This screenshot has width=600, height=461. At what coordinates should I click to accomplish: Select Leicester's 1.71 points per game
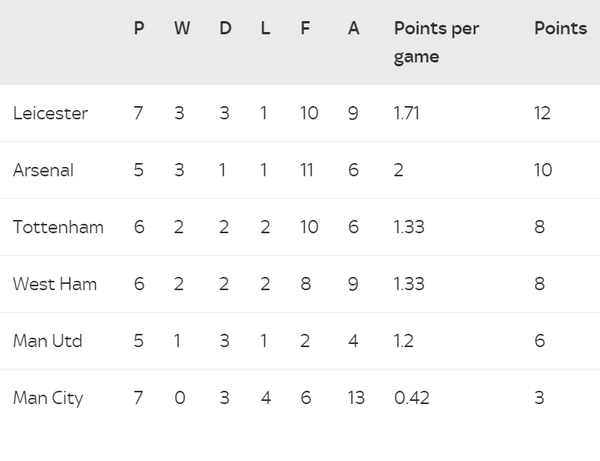tap(406, 113)
